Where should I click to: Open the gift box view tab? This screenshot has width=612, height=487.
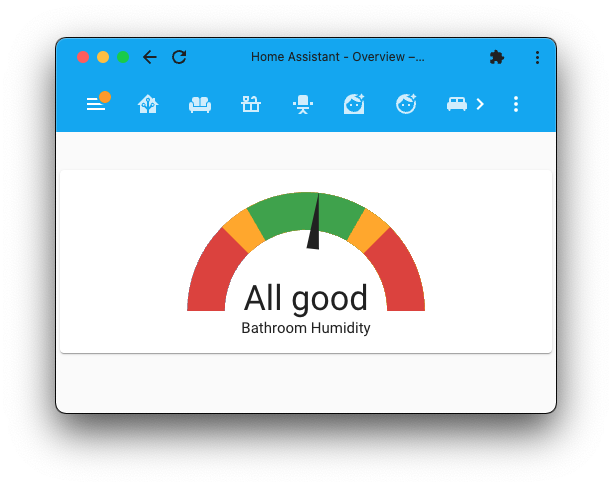251,104
